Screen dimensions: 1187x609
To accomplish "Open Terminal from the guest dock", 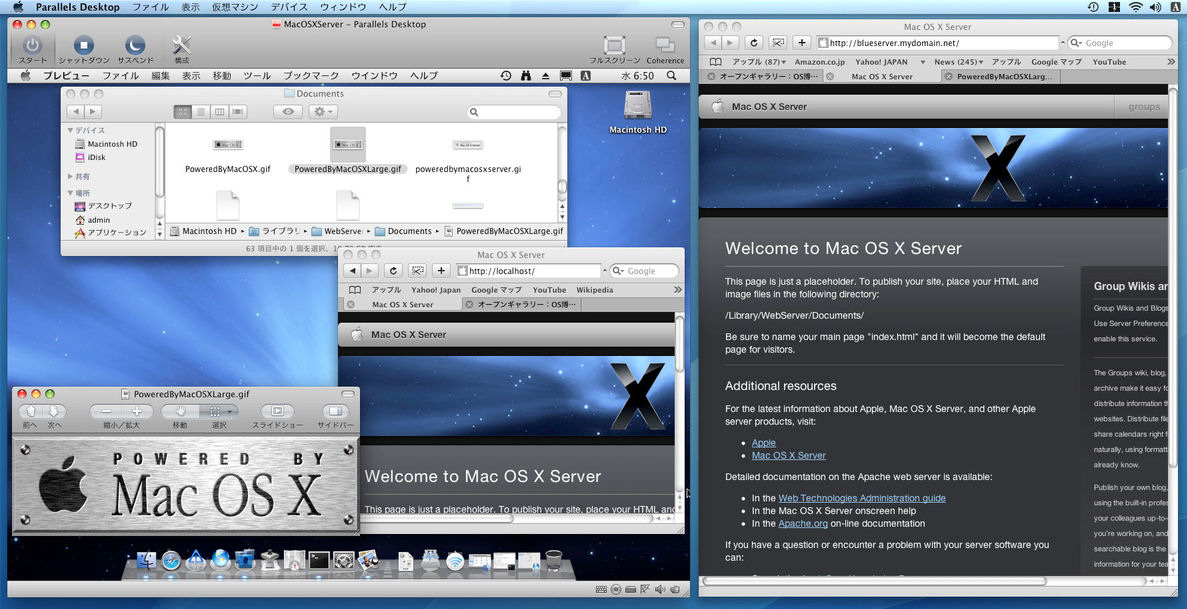I will pyautogui.click(x=319, y=561).
